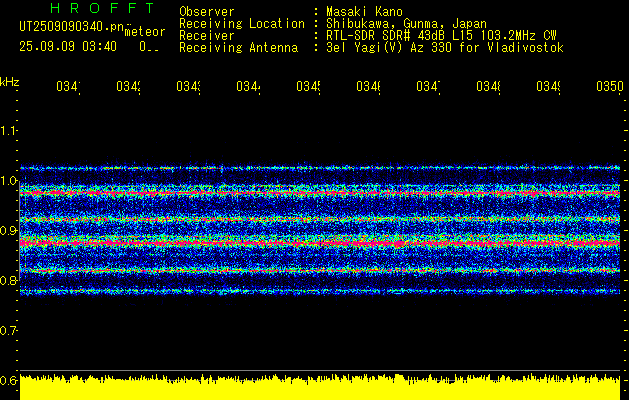629x400 pixels.
Task: Click the word meteor
Action: 145,32
